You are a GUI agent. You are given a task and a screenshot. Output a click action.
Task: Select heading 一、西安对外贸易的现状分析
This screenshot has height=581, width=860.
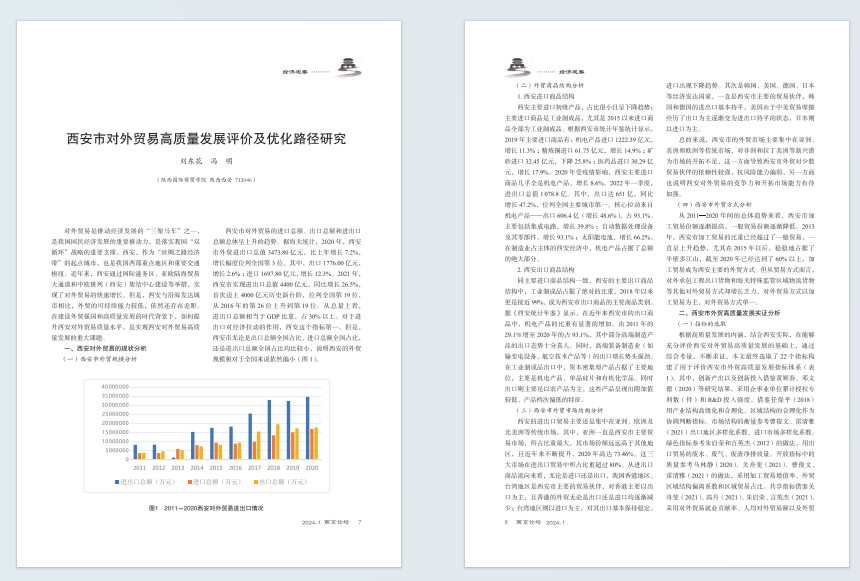pyautogui.click(x=104, y=348)
